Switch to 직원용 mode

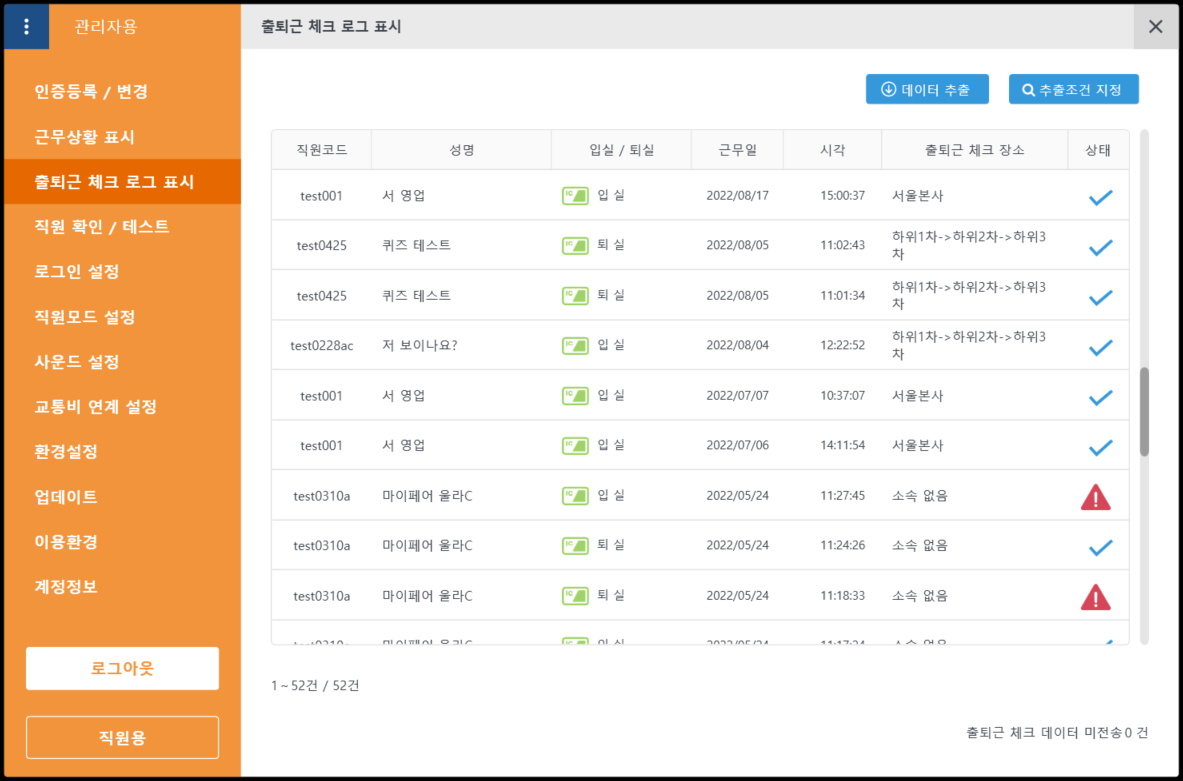click(x=122, y=738)
